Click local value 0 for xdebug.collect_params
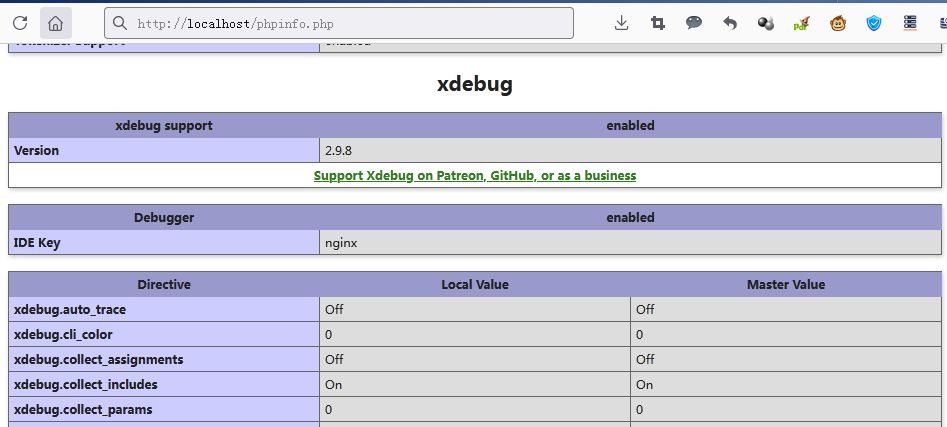Image resolution: width=947 pixels, height=427 pixels. [329, 410]
